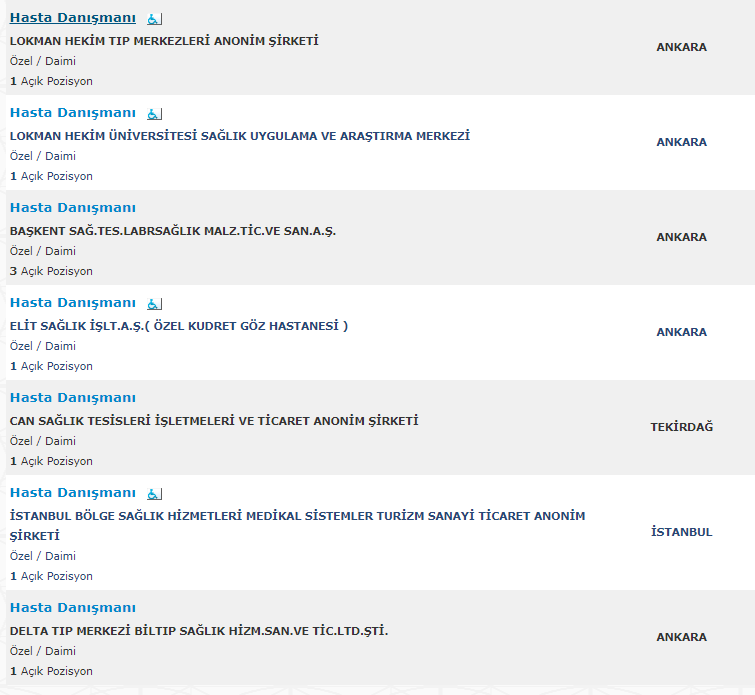
Task: Click ELİT SAĞLIK ÖZEL KUDRET GÖZ HASTANESİ name
Action: (x=179, y=326)
